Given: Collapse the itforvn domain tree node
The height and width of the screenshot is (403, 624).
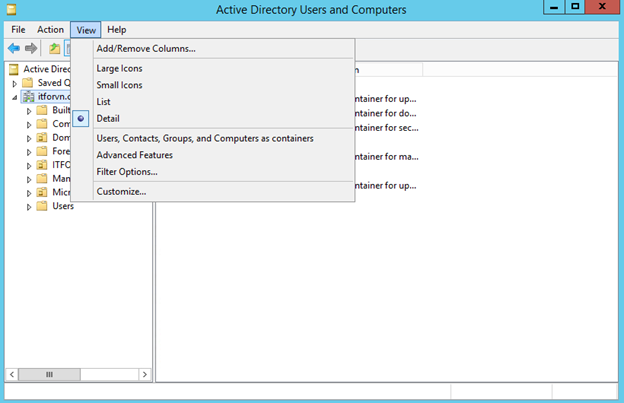Looking at the screenshot, I should point(15,97).
